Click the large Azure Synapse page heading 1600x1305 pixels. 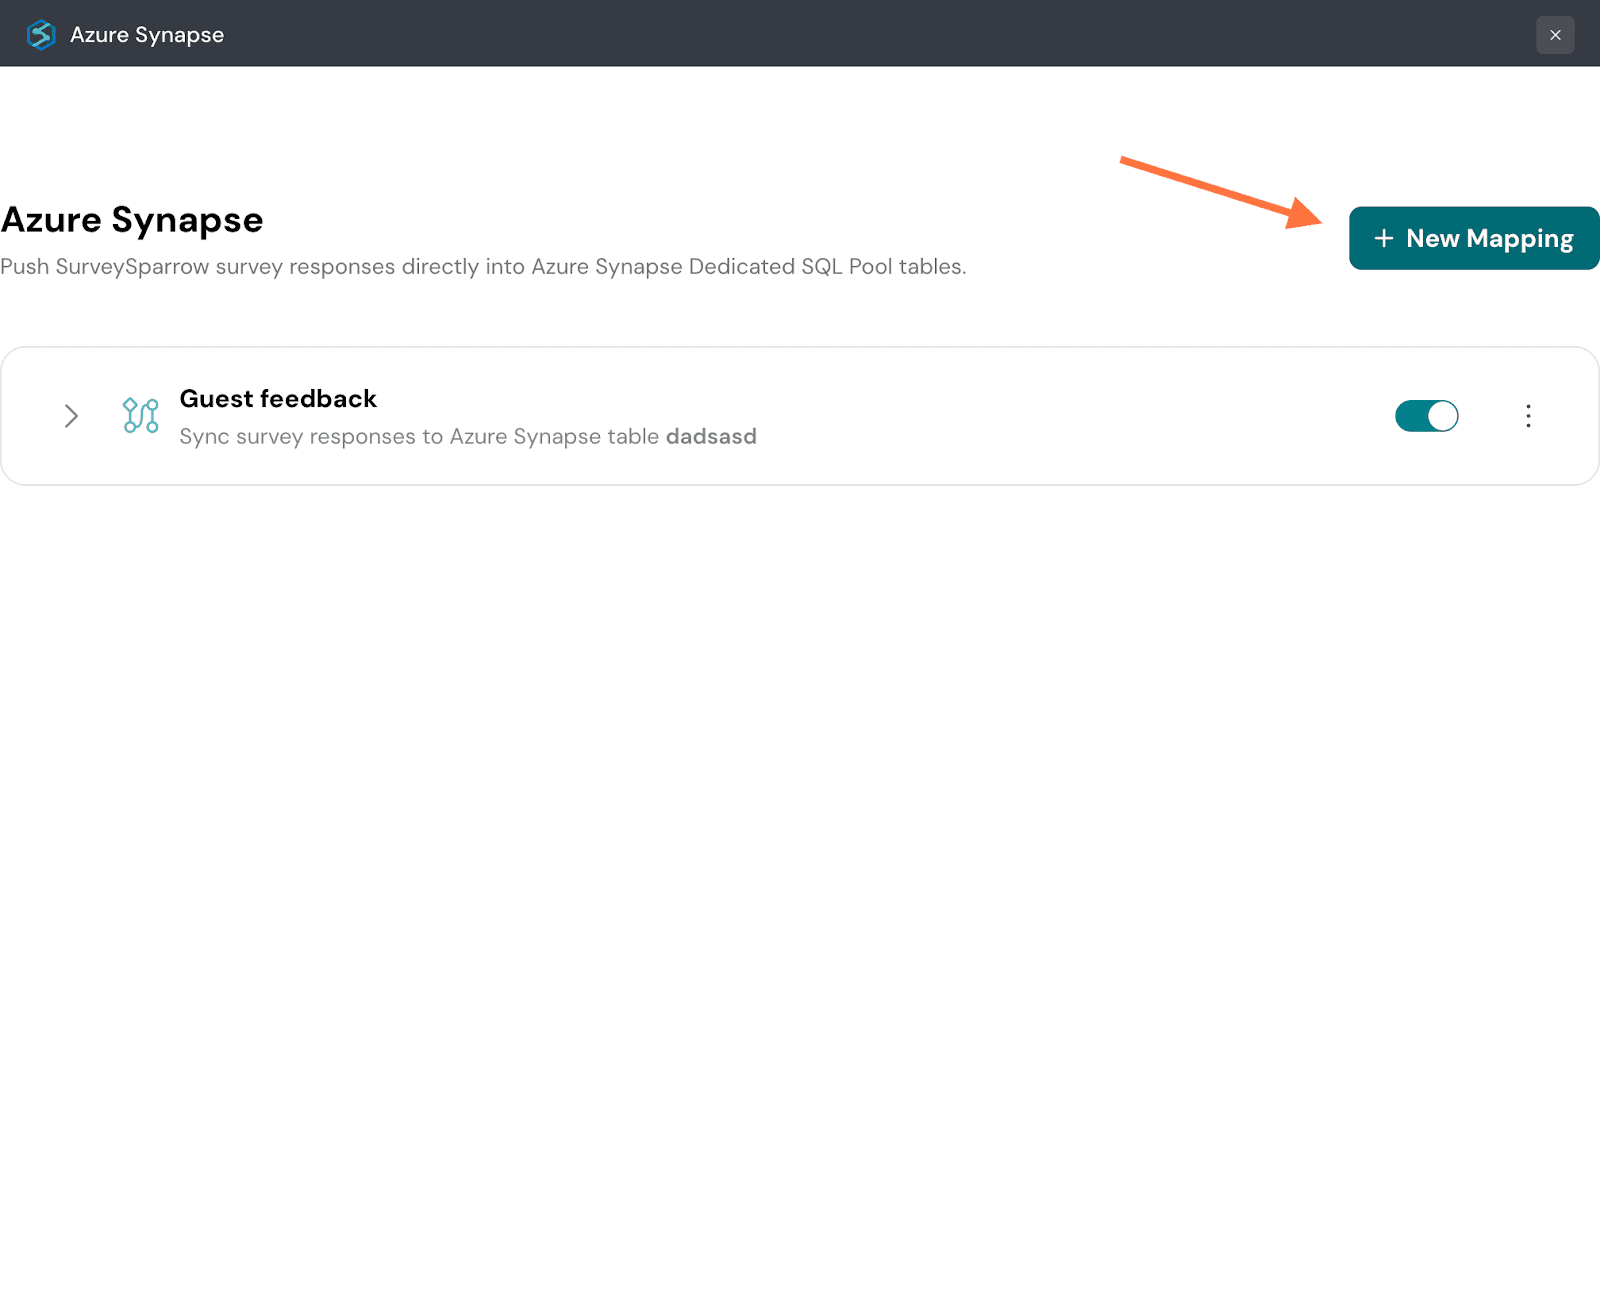pyautogui.click(x=132, y=220)
